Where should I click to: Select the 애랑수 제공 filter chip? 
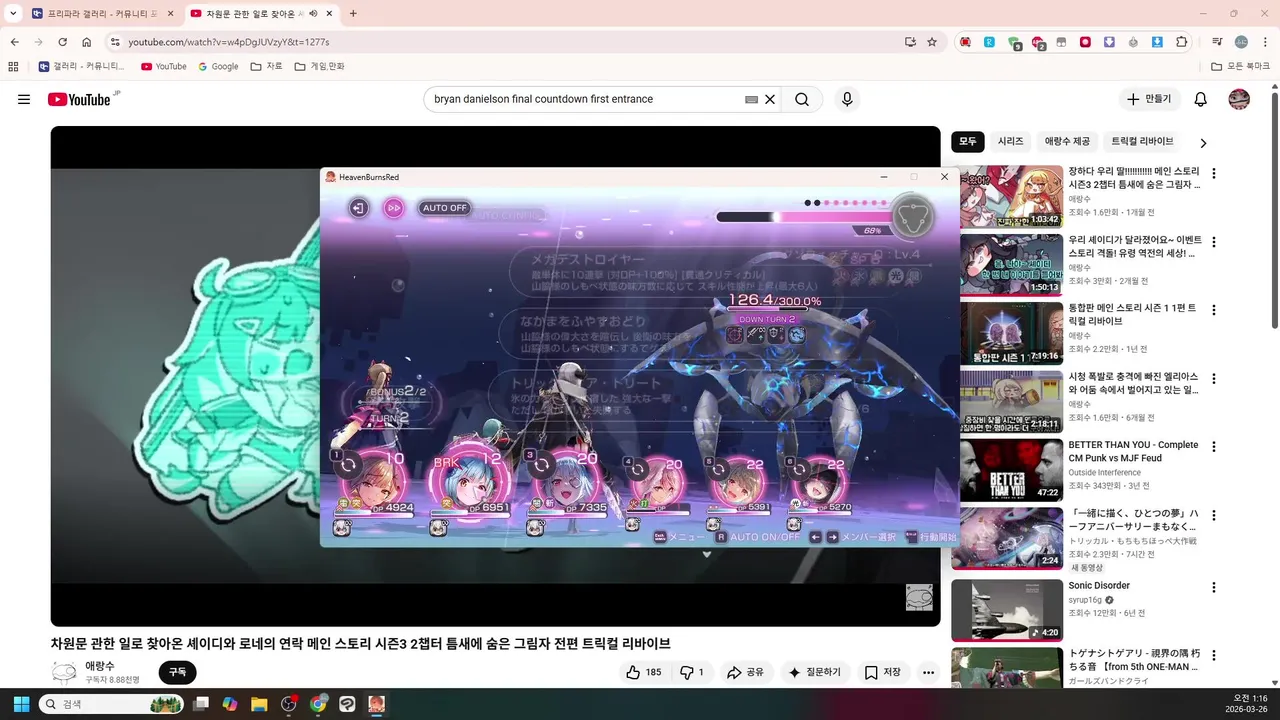(1067, 142)
